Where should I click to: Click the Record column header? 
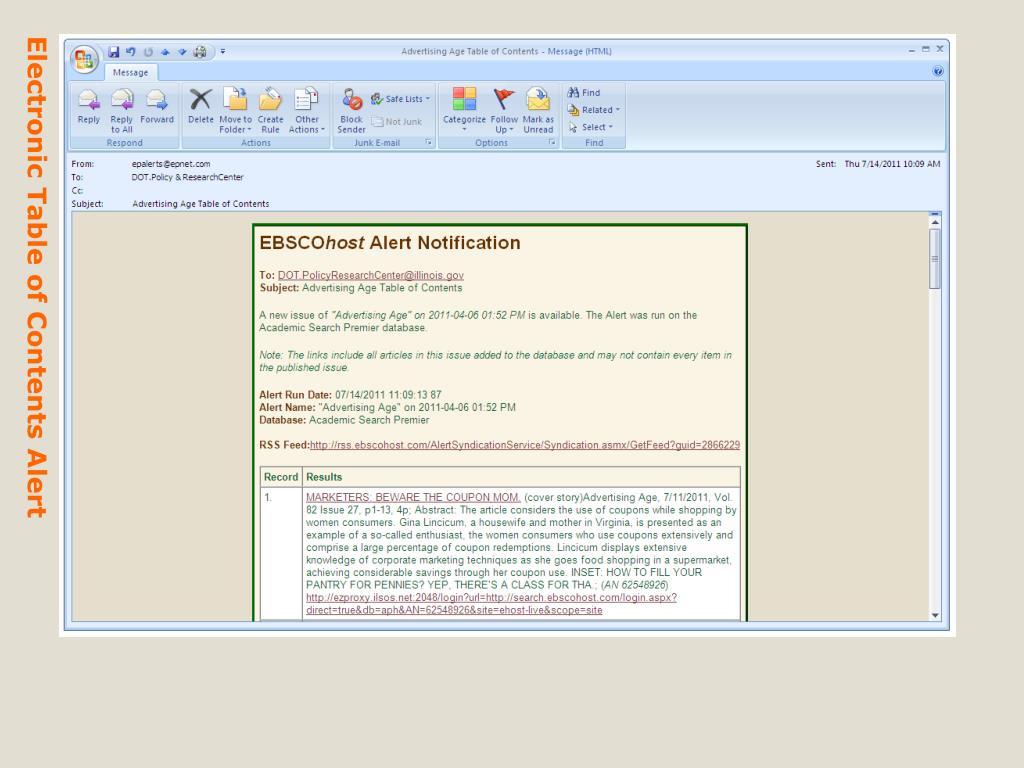281,477
